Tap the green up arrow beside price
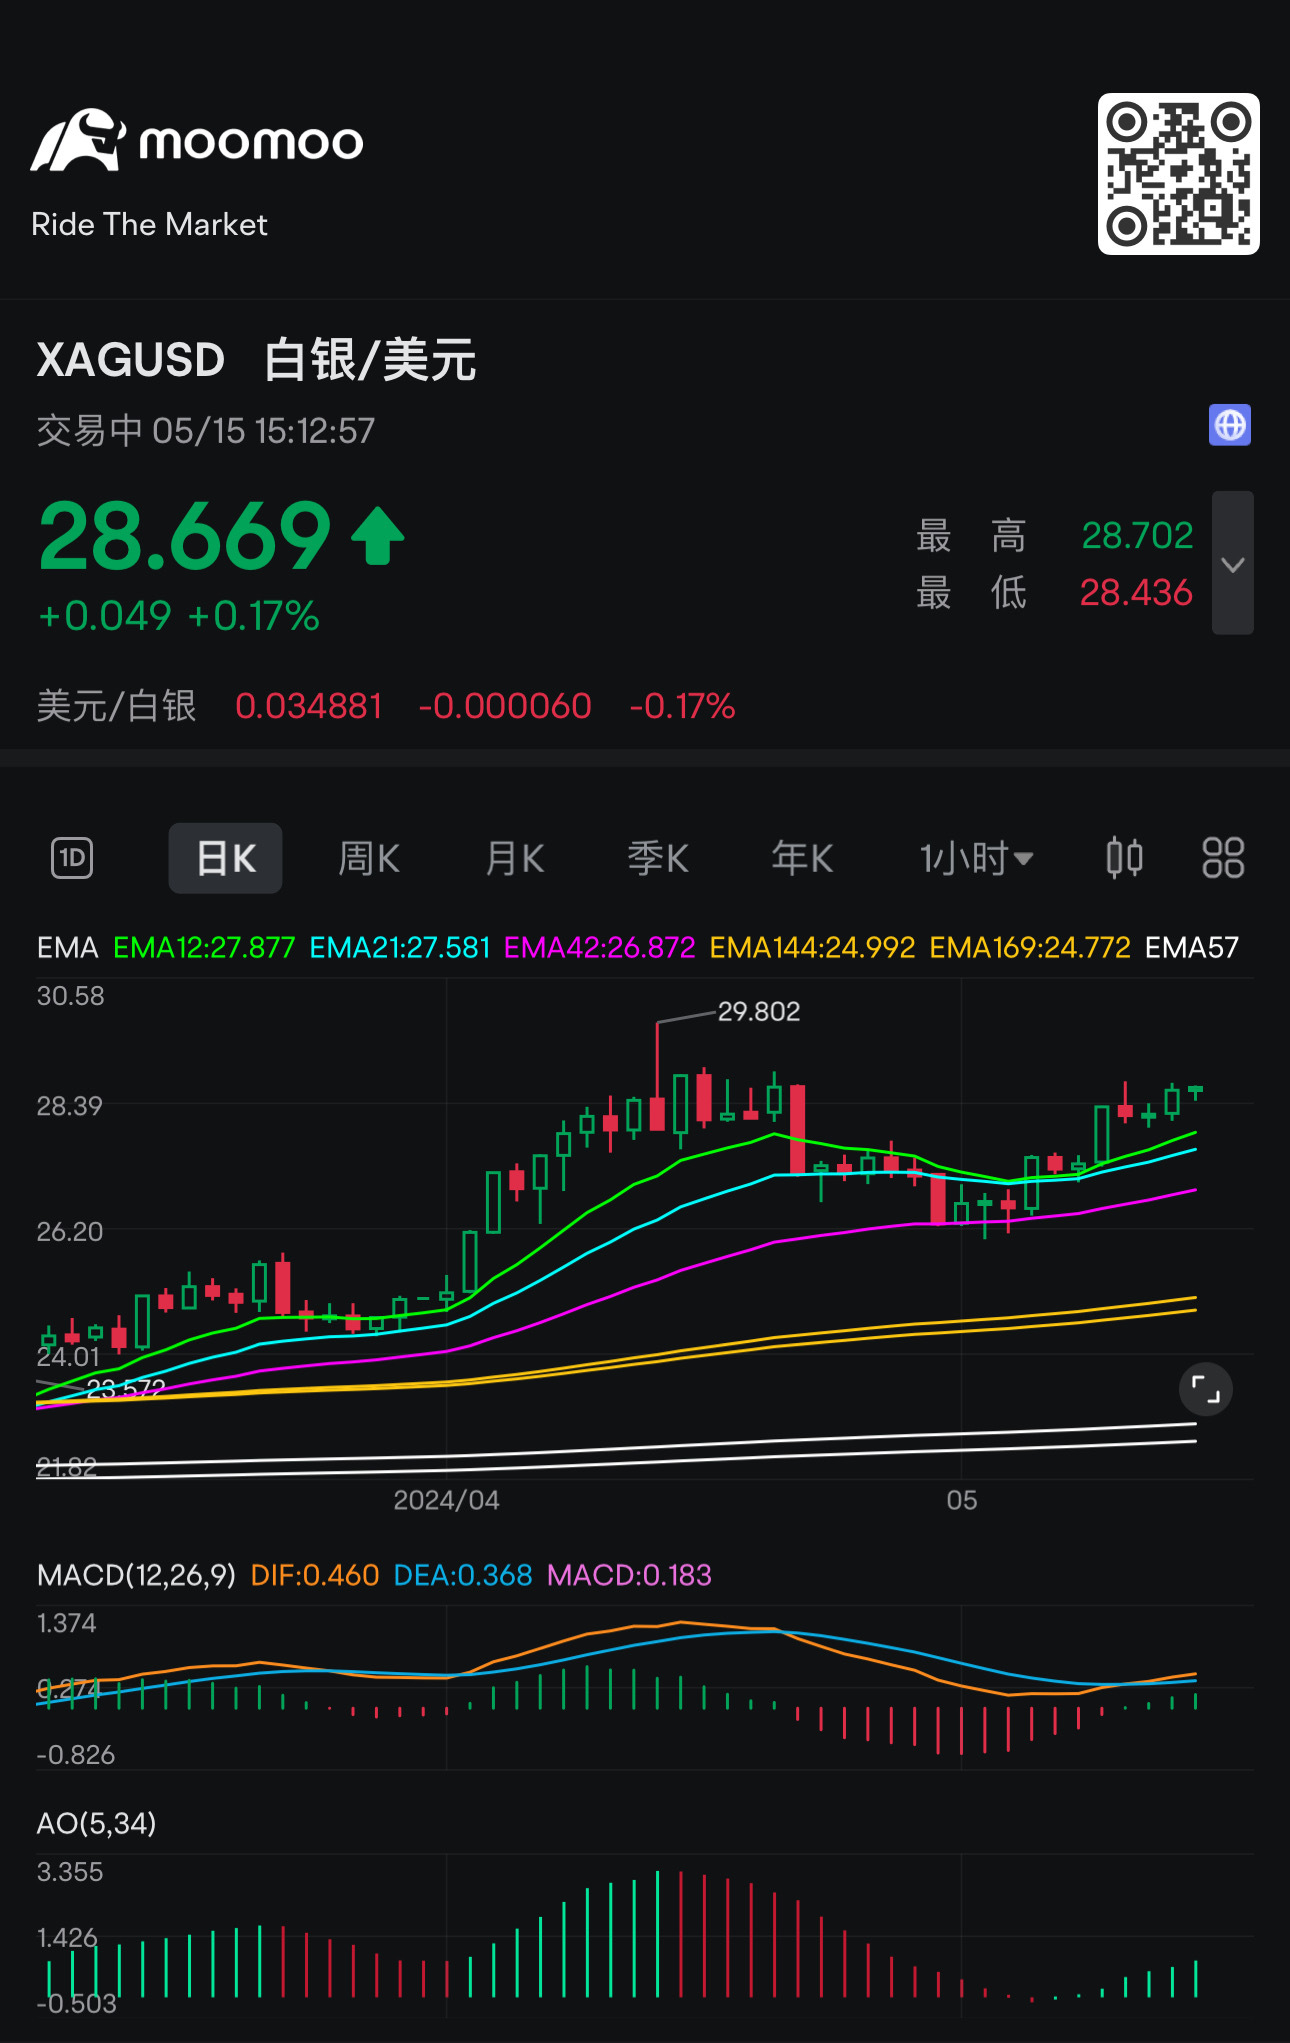Viewport: 1290px width, 2043px height. tap(377, 537)
